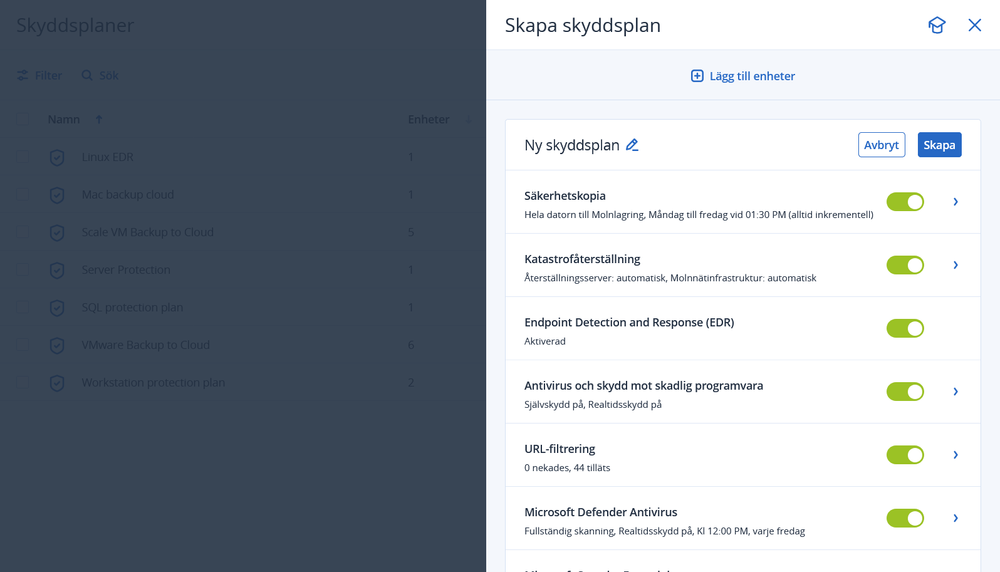Image resolution: width=1000 pixels, height=572 pixels.
Task: Click the Sök magnifier icon
Action: click(x=87, y=75)
